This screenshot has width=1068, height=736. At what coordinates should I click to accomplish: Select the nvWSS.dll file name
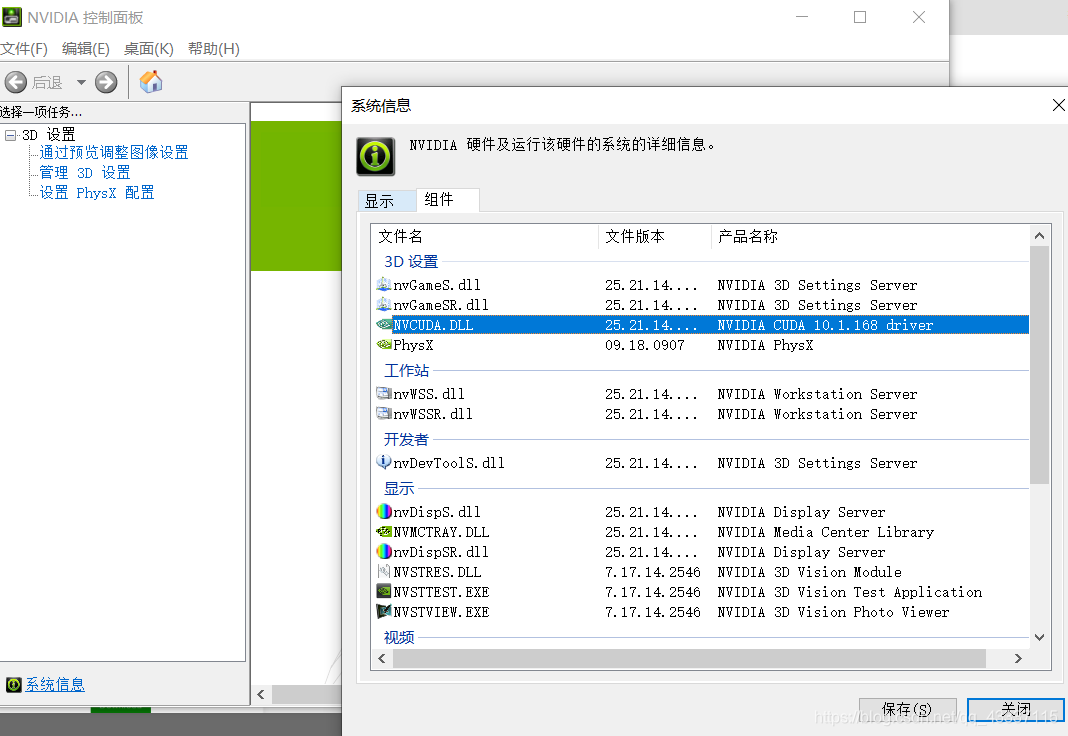[x=429, y=394]
